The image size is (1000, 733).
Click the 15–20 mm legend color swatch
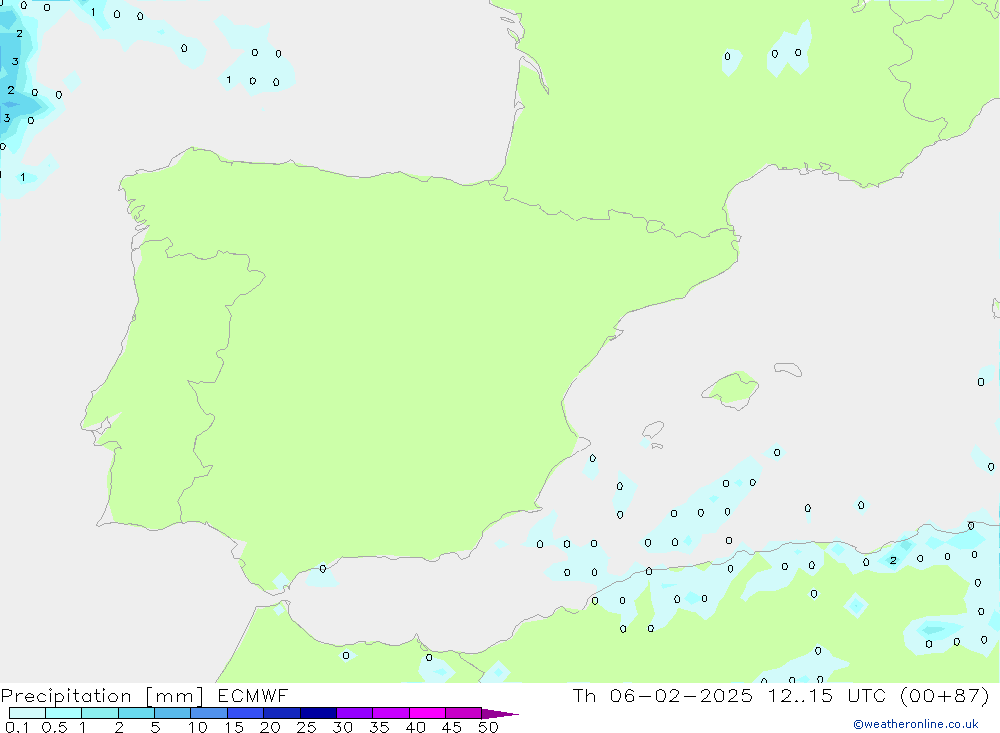pos(245,713)
